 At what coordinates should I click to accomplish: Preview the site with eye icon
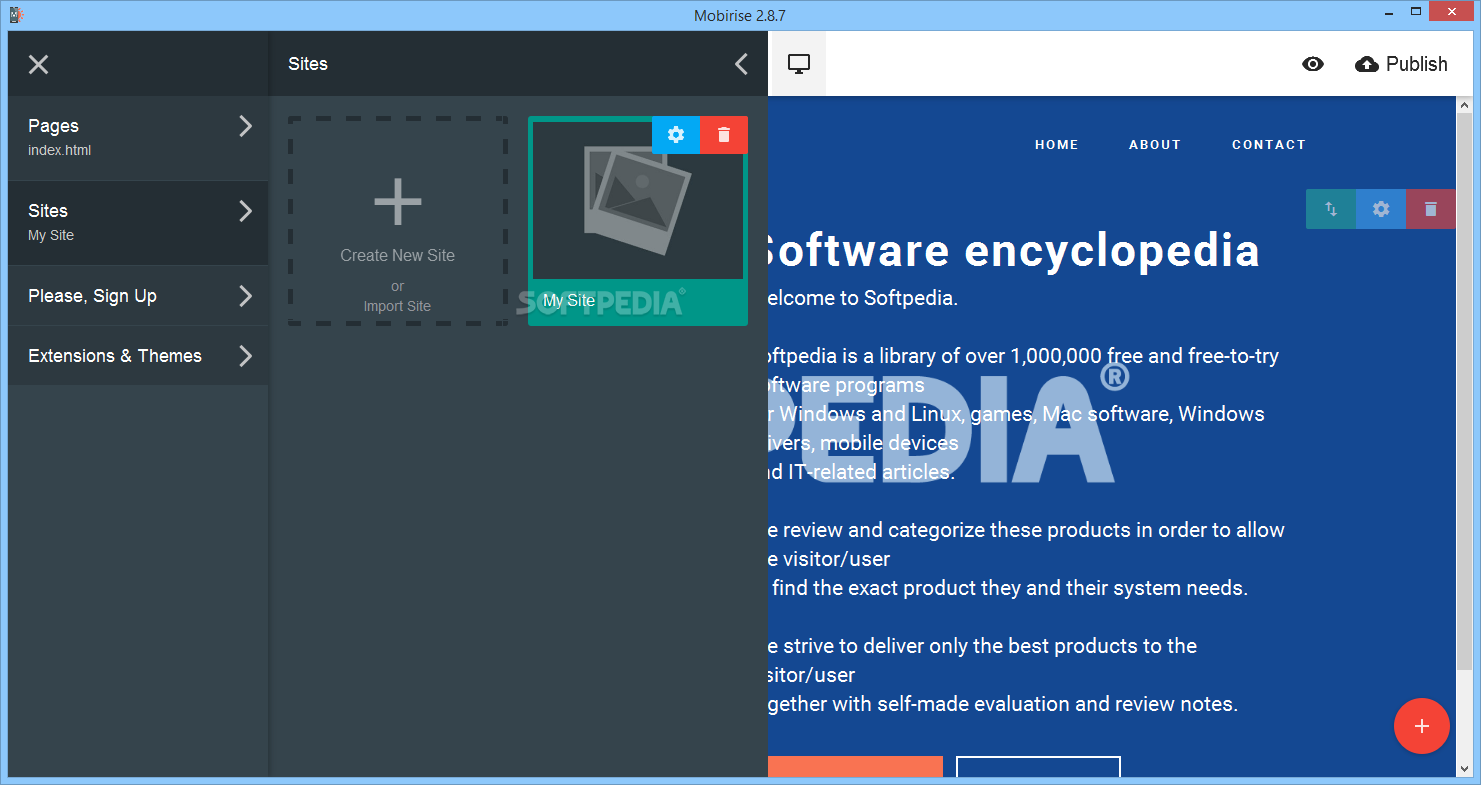[x=1313, y=64]
